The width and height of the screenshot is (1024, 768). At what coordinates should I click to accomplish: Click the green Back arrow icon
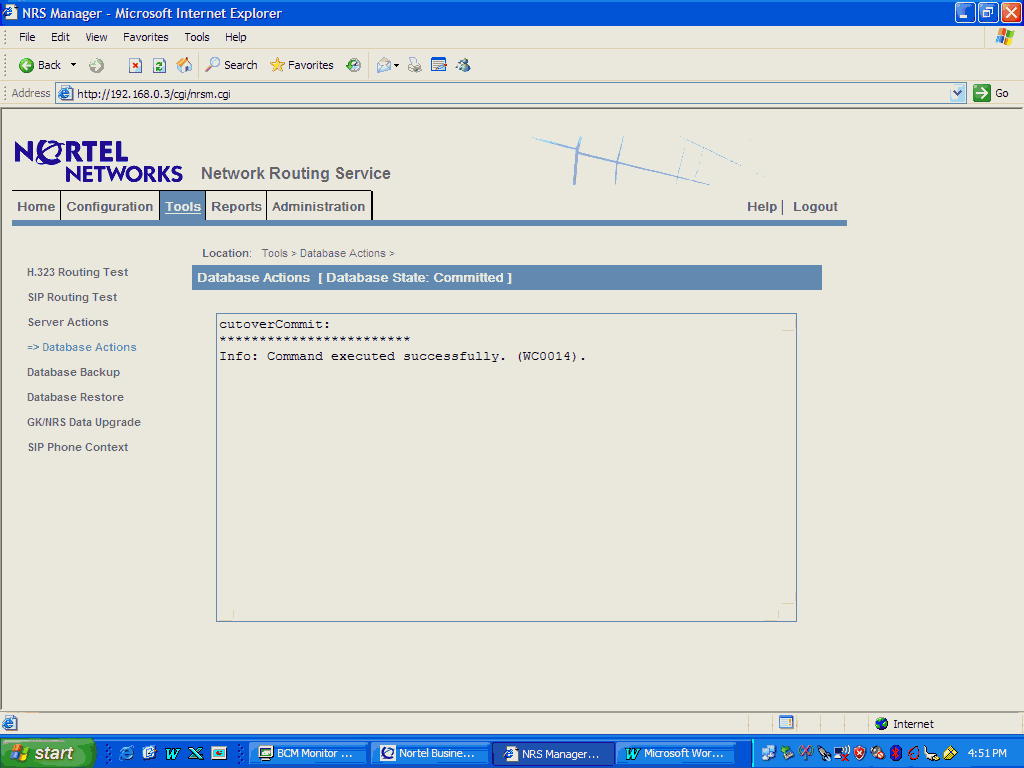coord(26,65)
